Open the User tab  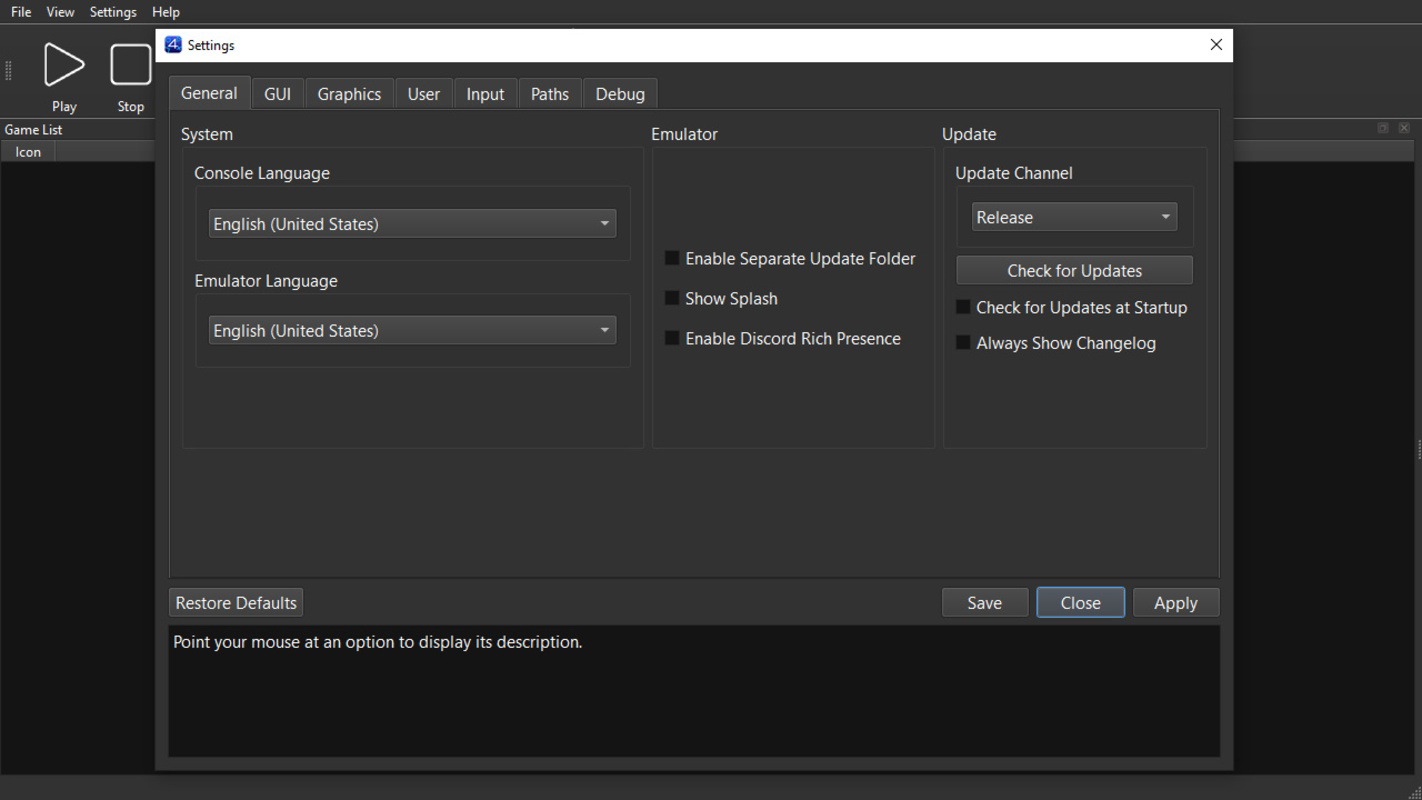[x=424, y=94]
